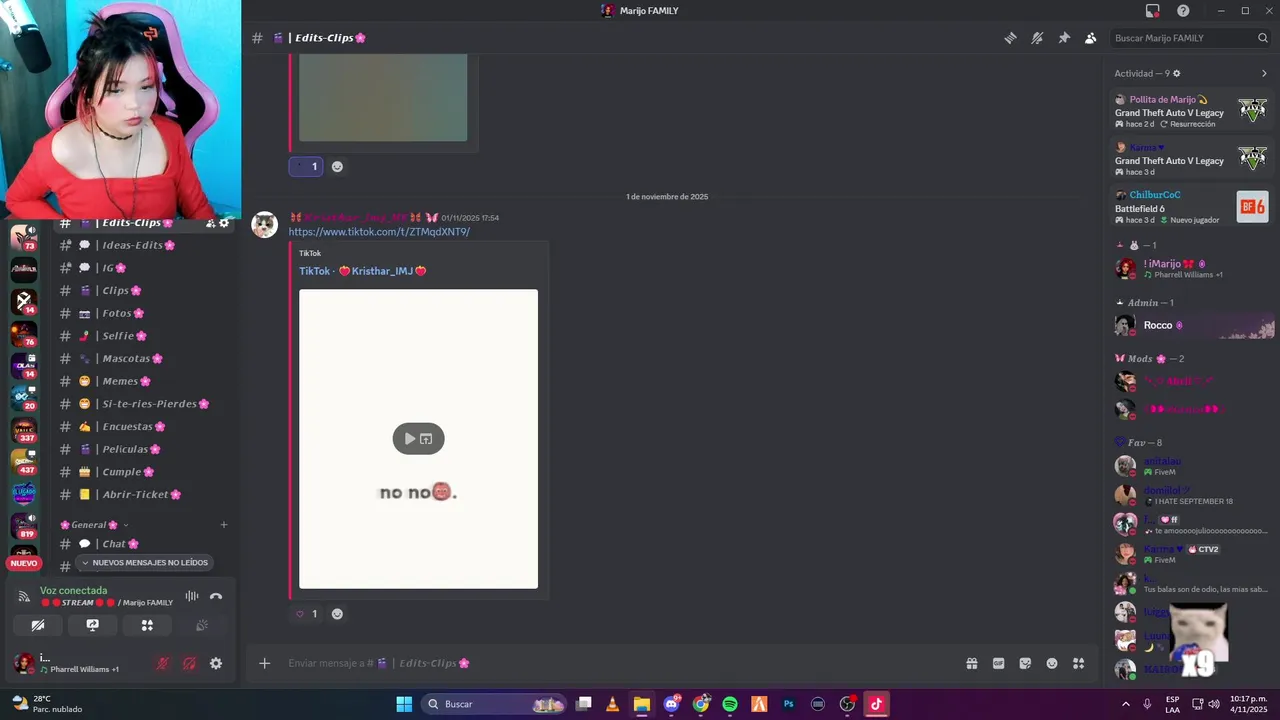Toggle the member list icon
The image size is (1280, 720).
click(1090, 38)
